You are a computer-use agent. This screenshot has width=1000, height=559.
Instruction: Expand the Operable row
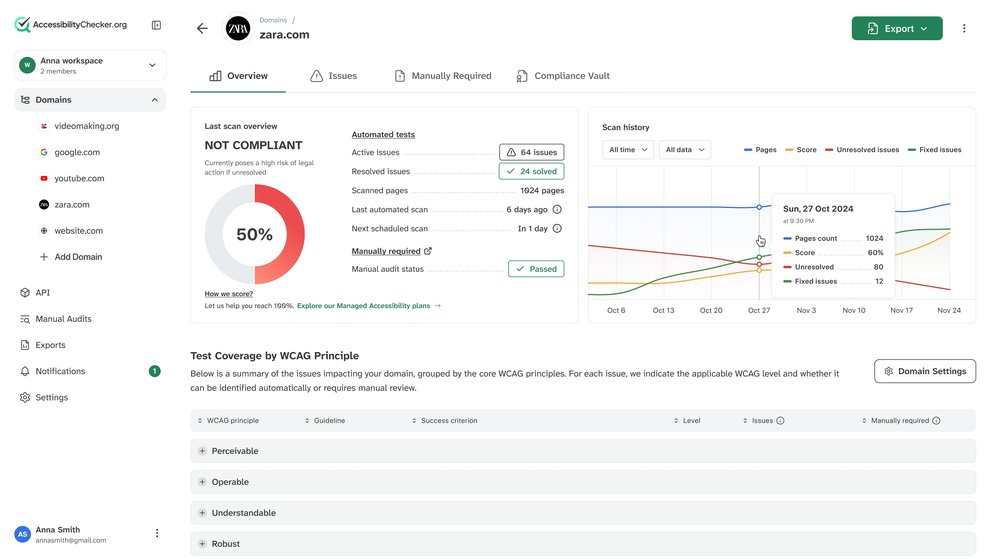[x=583, y=481]
